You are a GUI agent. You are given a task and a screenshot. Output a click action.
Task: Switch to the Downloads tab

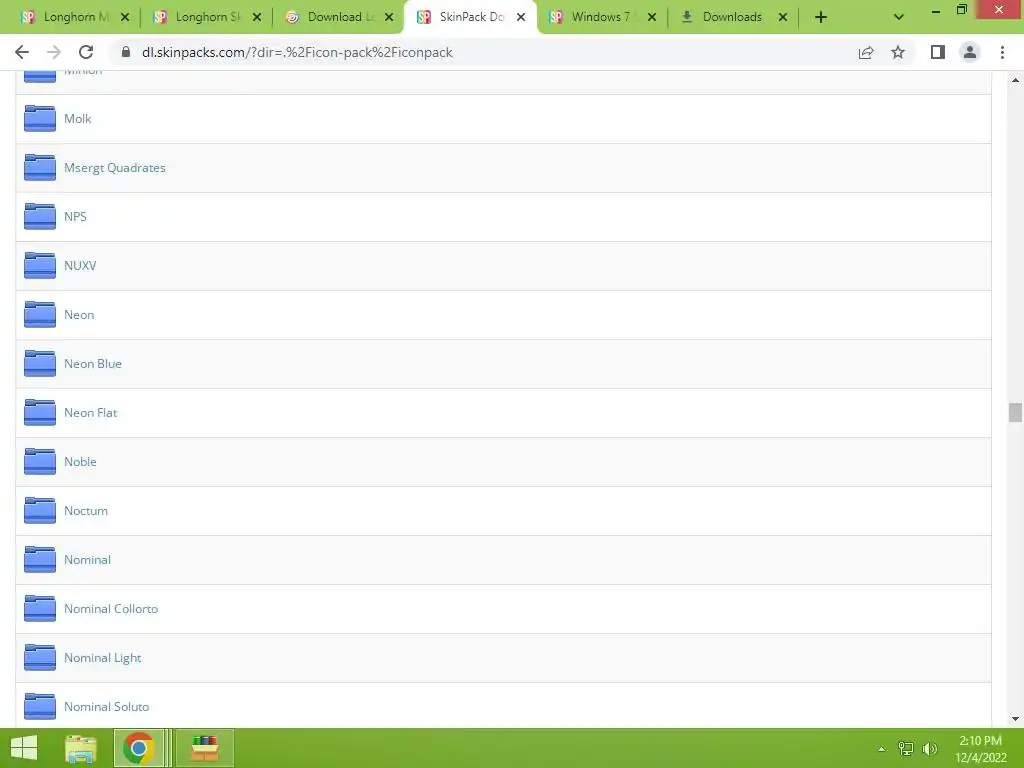pyautogui.click(x=731, y=17)
